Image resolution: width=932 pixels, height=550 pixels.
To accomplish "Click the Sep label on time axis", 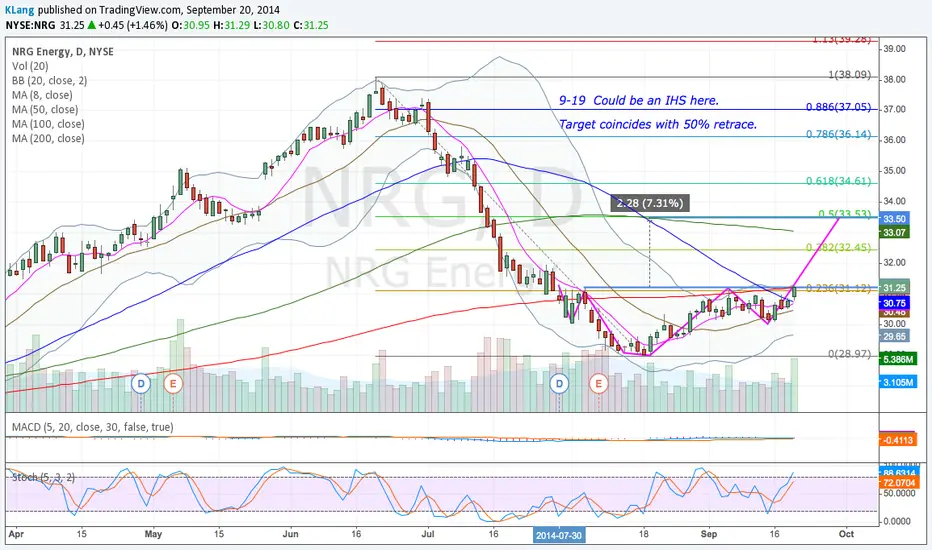I will tap(709, 534).
